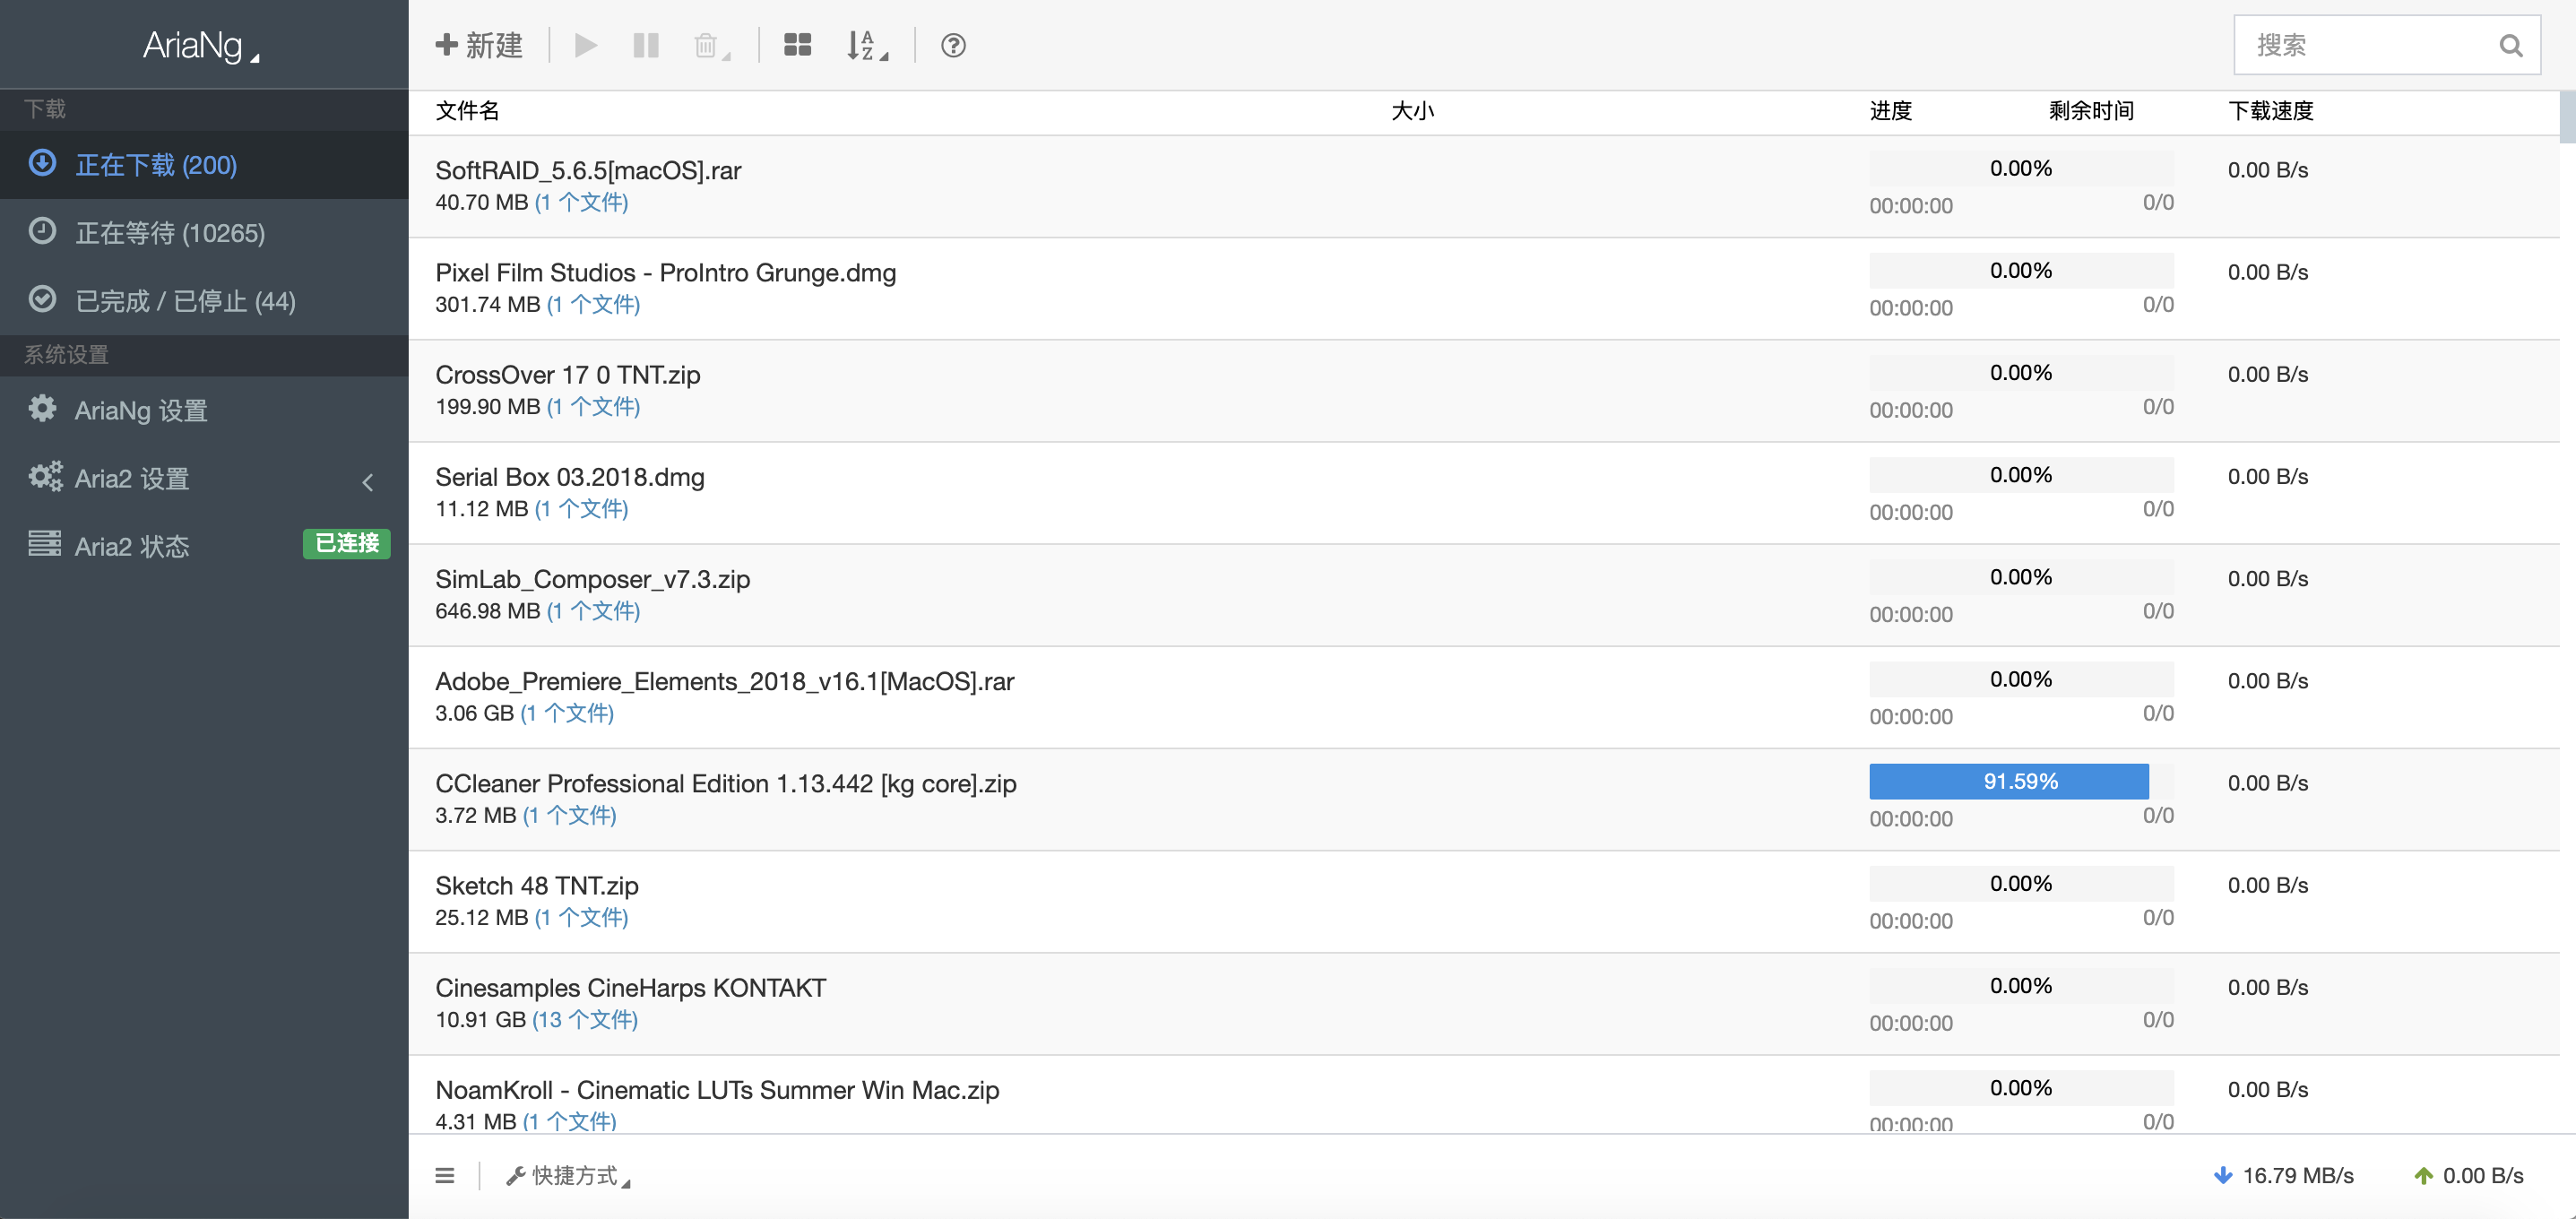This screenshot has height=1219, width=2576.
Task: Open the 快捷方式 shortcuts dropdown
Action: (568, 1175)
